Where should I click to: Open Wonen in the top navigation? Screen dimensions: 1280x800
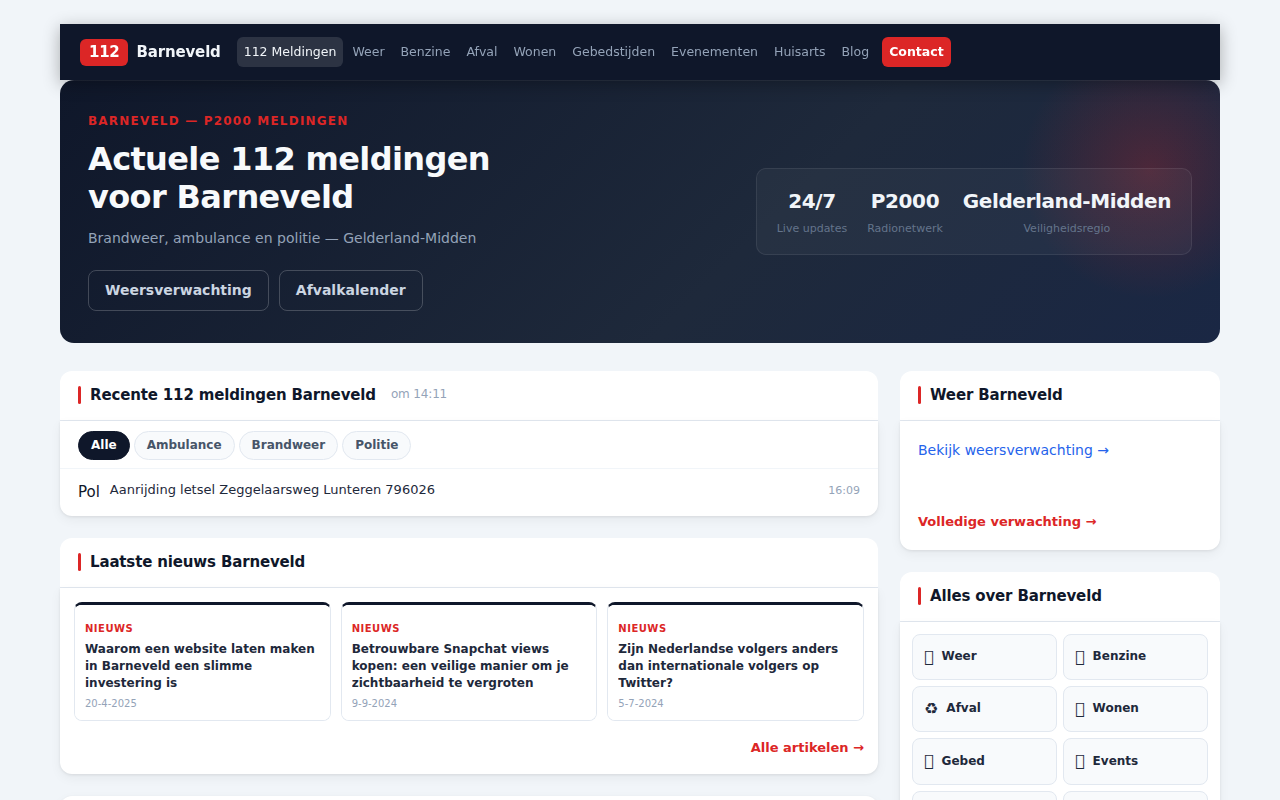pyautogui.click(x=535, y=52)
